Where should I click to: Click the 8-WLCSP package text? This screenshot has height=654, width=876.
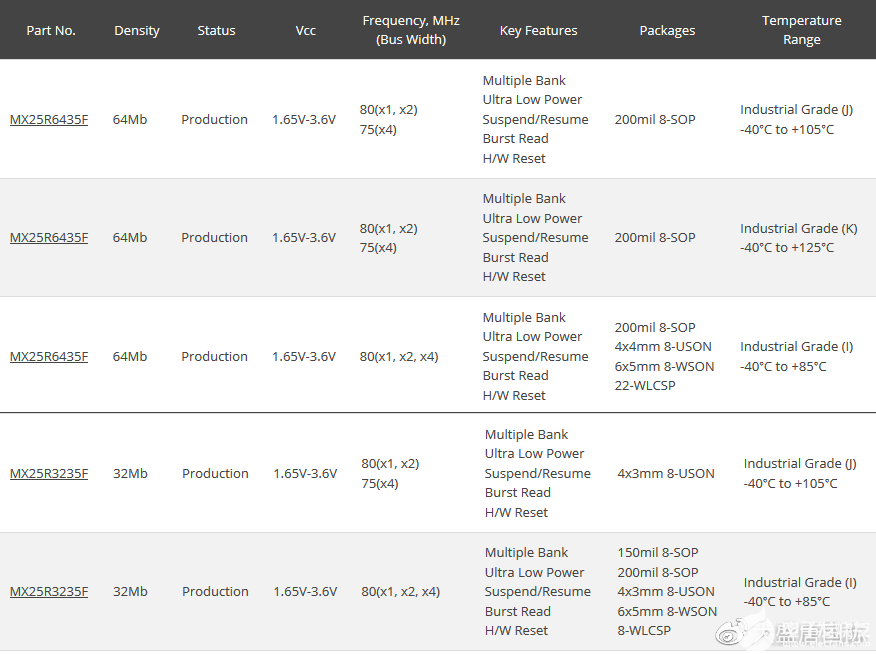644,631
